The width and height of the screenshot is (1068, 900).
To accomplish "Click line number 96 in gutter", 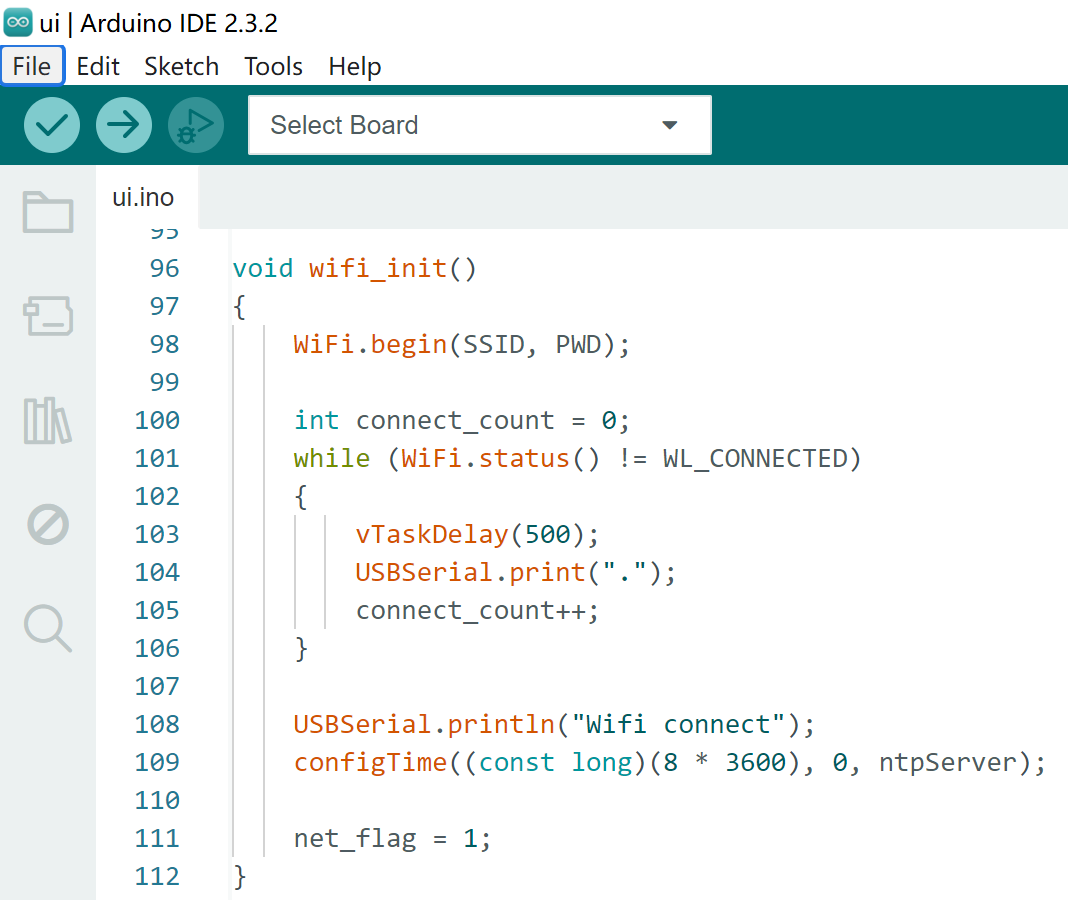I will (x=165, y=268).
